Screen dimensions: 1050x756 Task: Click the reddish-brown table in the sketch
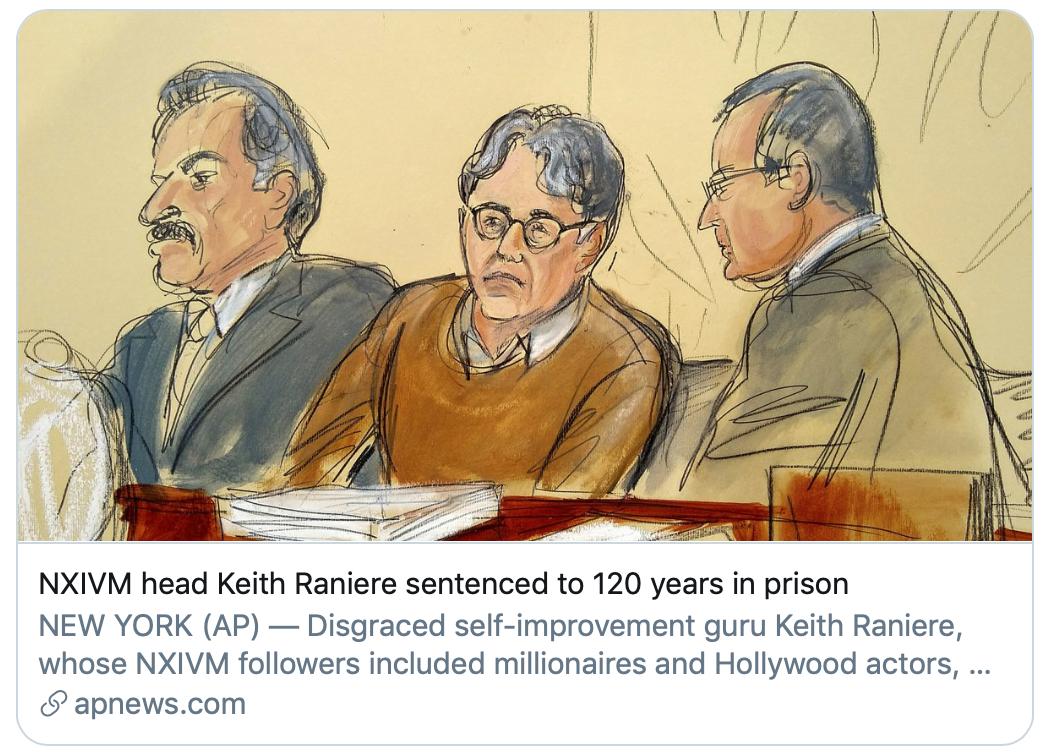(x=640, y=515)
